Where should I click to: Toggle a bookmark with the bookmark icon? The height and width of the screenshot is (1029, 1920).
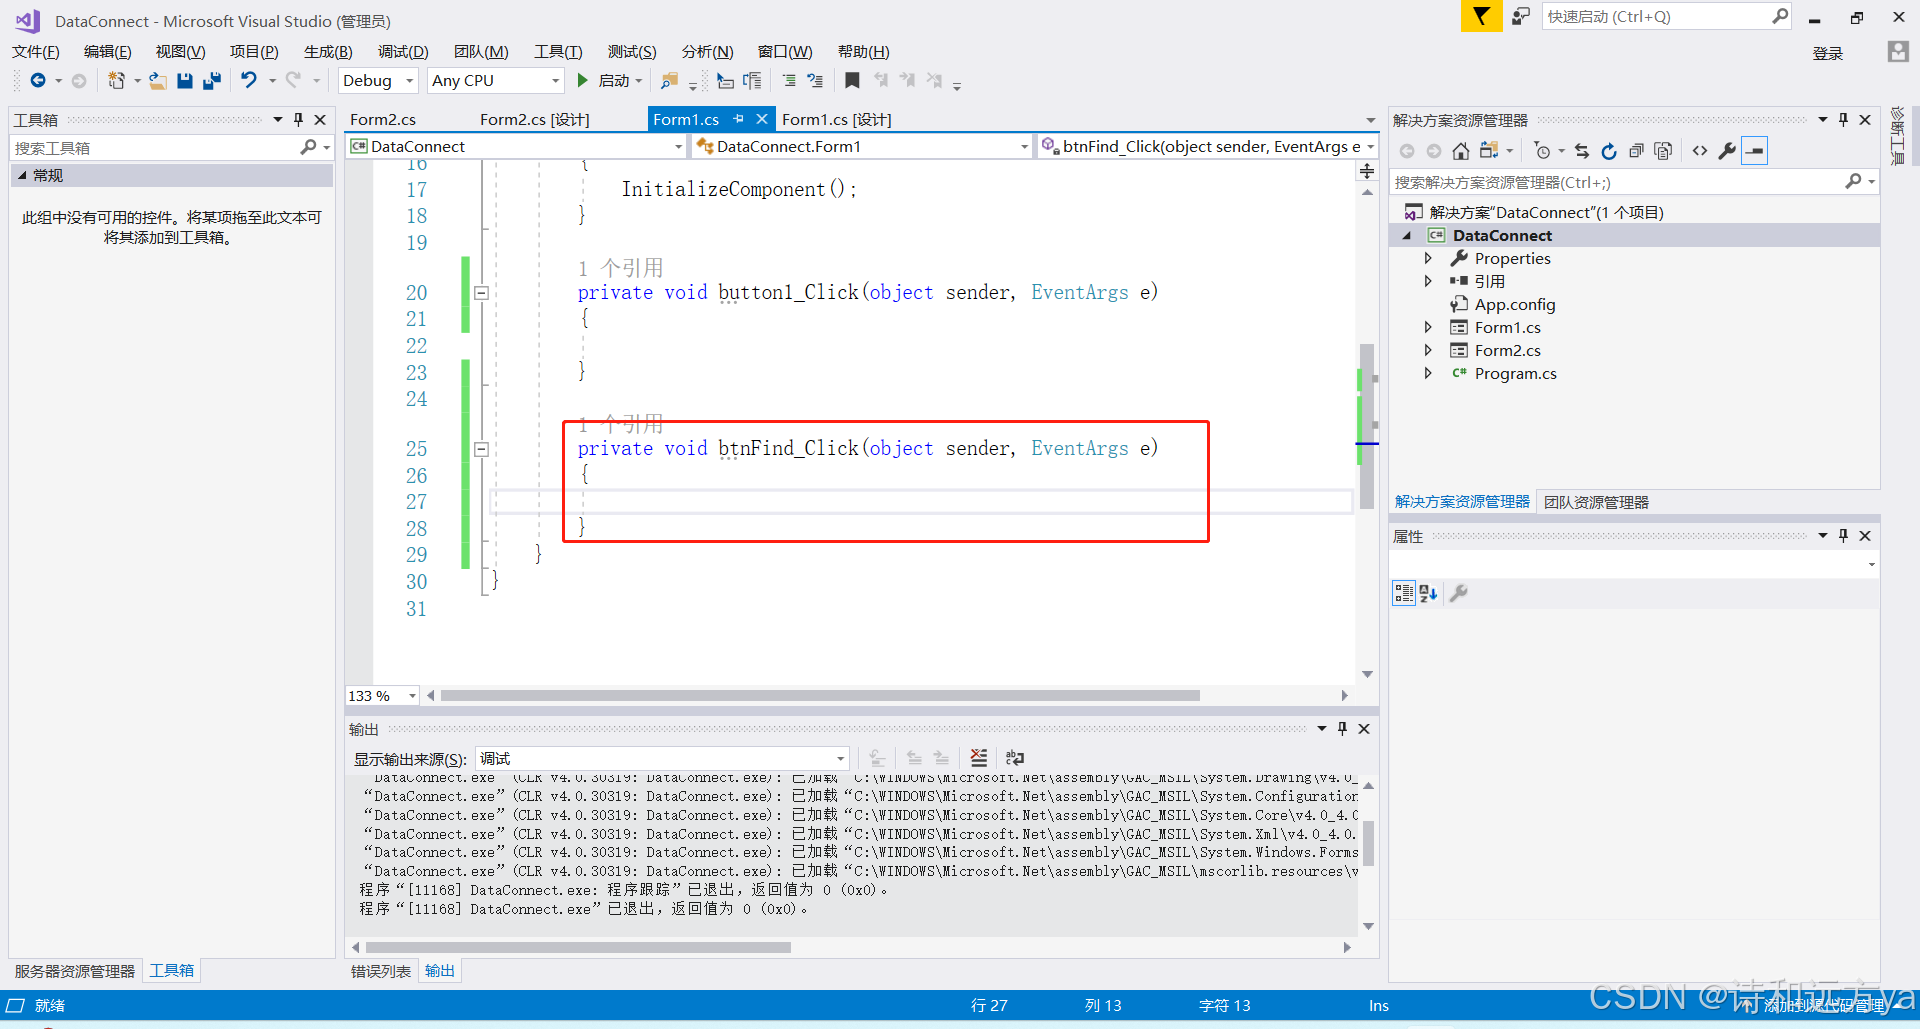[852, 80]
